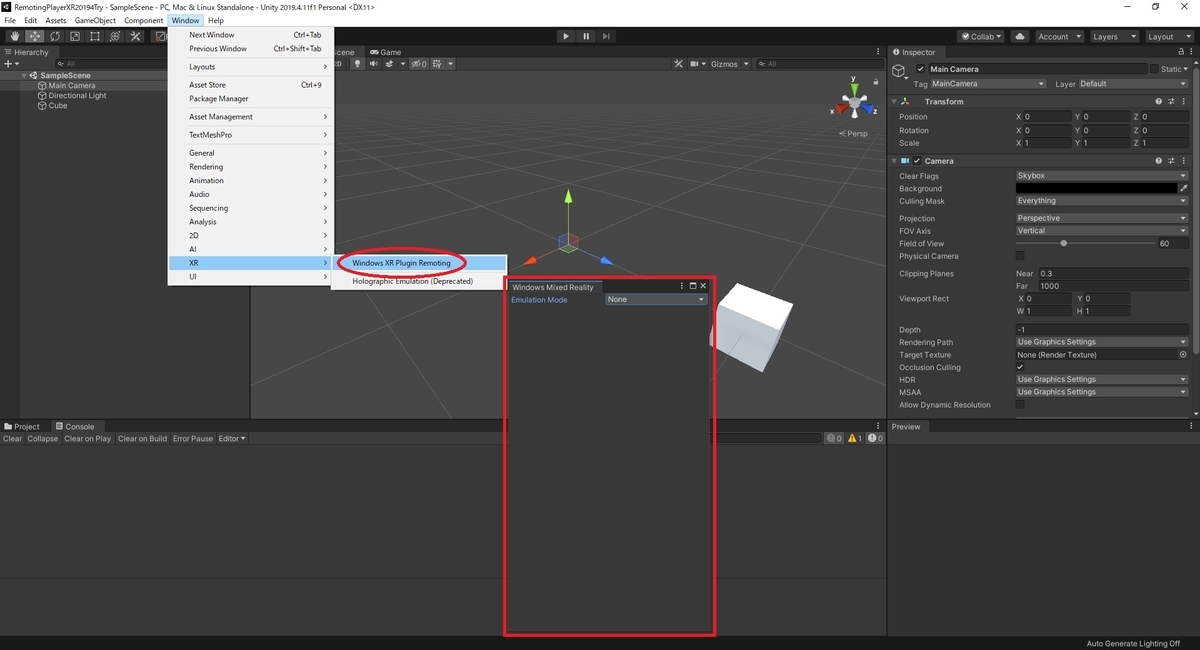Switch to the Game tab
The width and height of the screenshot is (1200, 650).
coord(386,52)
